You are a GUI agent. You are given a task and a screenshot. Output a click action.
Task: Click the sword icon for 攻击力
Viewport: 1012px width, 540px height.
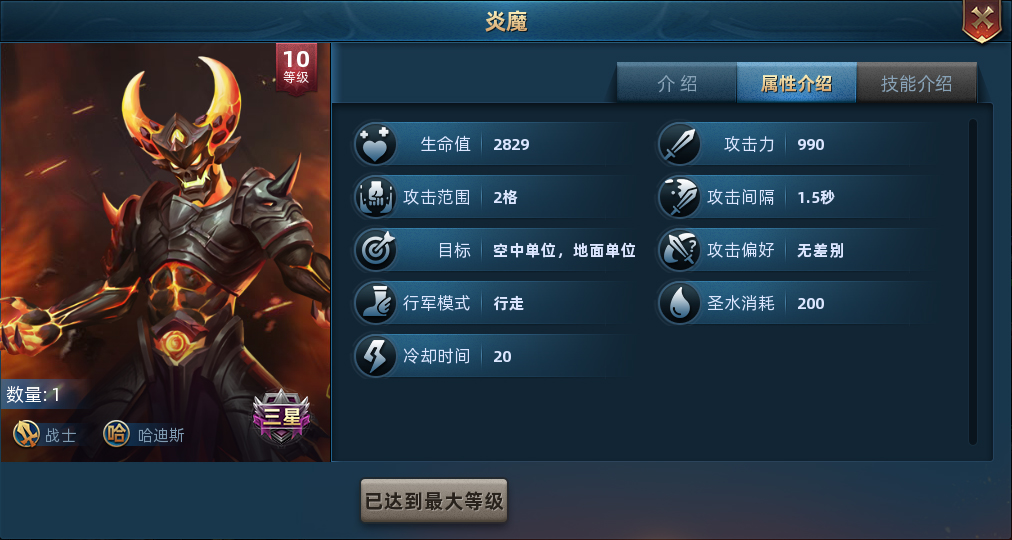tap(679, 145)
